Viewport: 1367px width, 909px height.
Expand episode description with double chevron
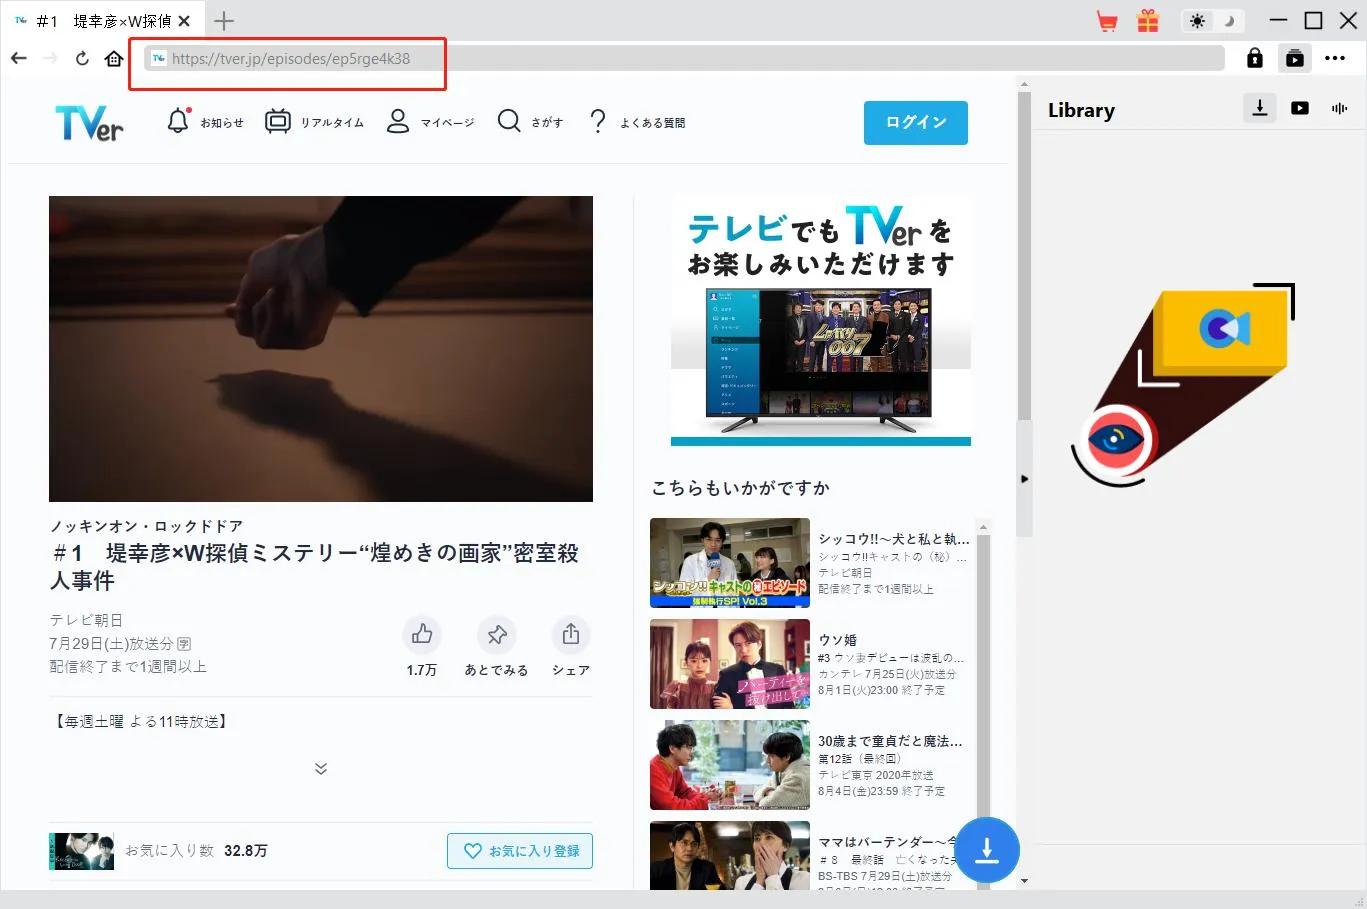click(321, 768)
